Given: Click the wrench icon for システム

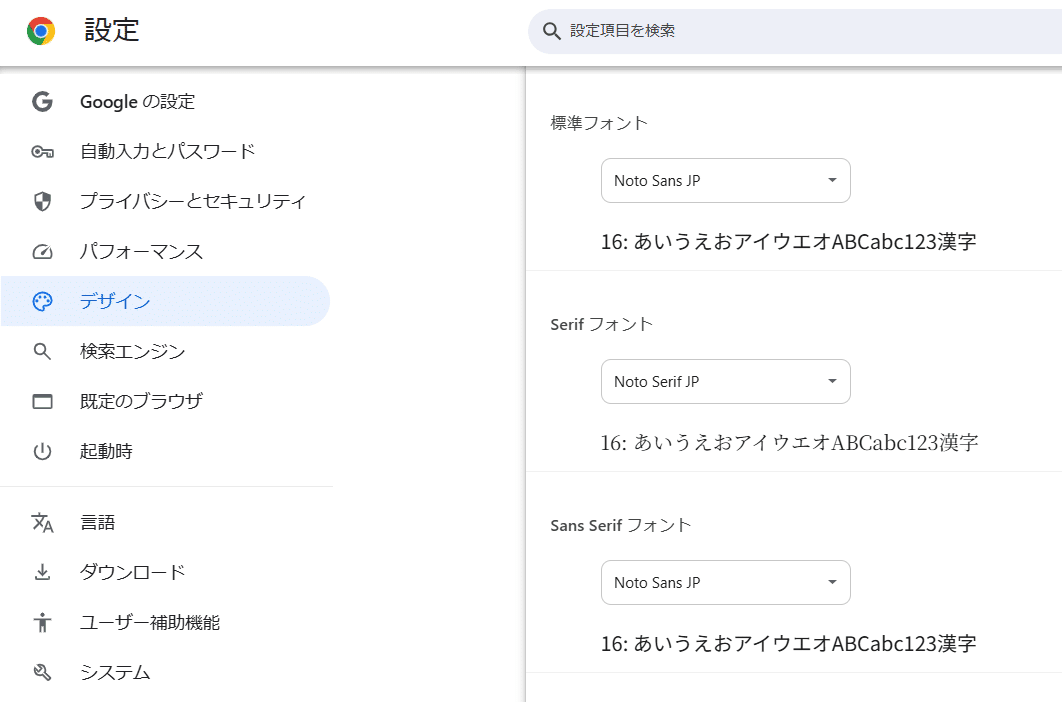Looking at the screenshot, I should click(x=42, y=672).
